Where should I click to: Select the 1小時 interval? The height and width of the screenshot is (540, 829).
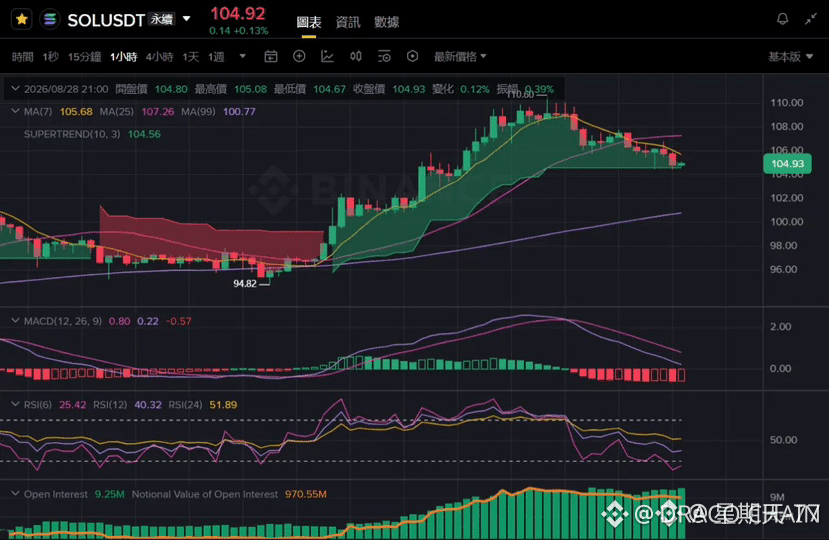pyautogui.click(x=123, y=57)
